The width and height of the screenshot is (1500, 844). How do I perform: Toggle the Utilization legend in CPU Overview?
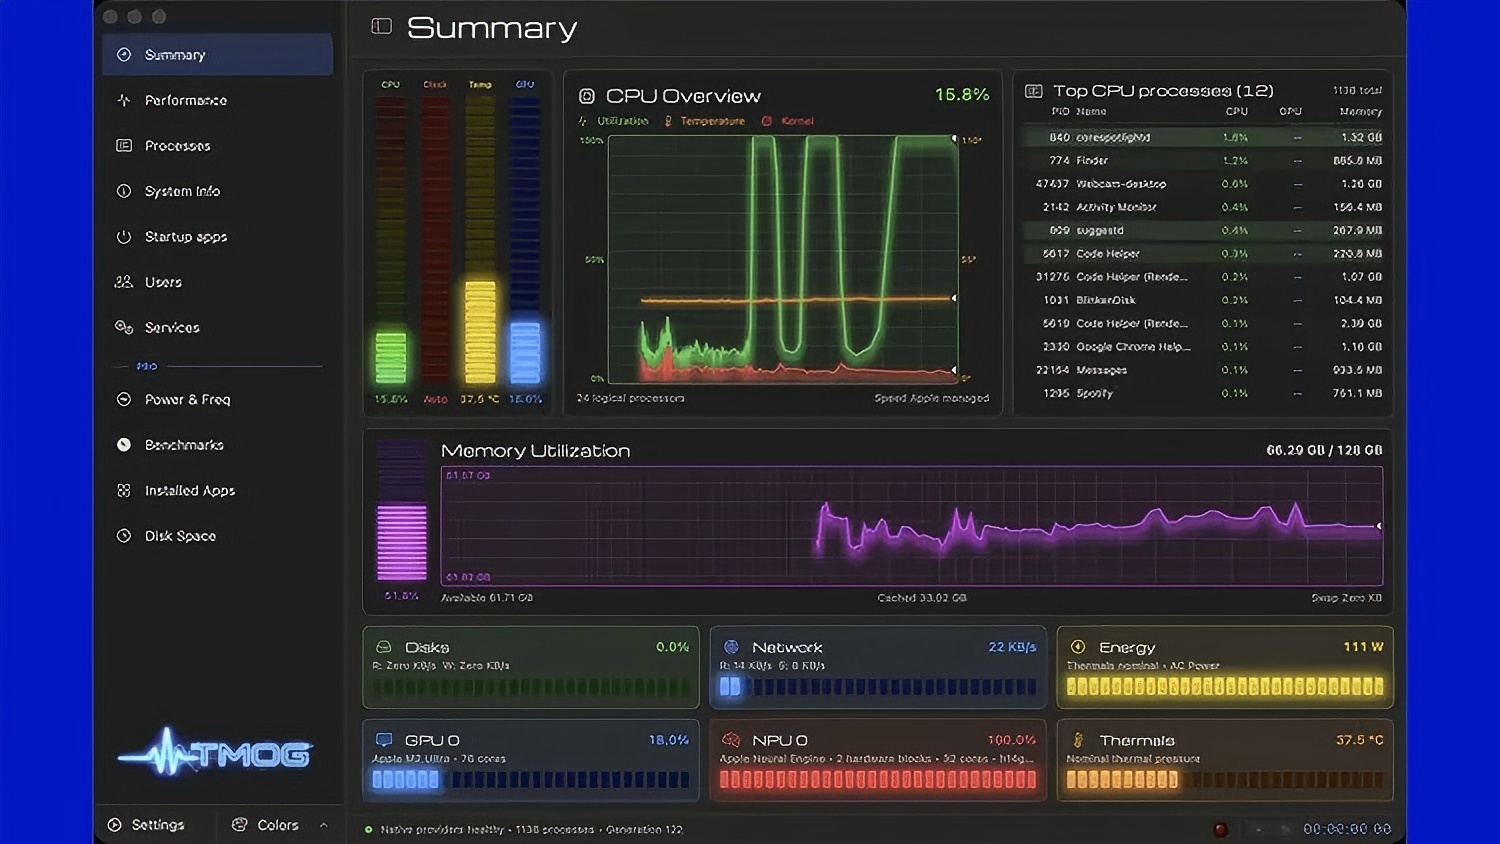click(613, 121)
